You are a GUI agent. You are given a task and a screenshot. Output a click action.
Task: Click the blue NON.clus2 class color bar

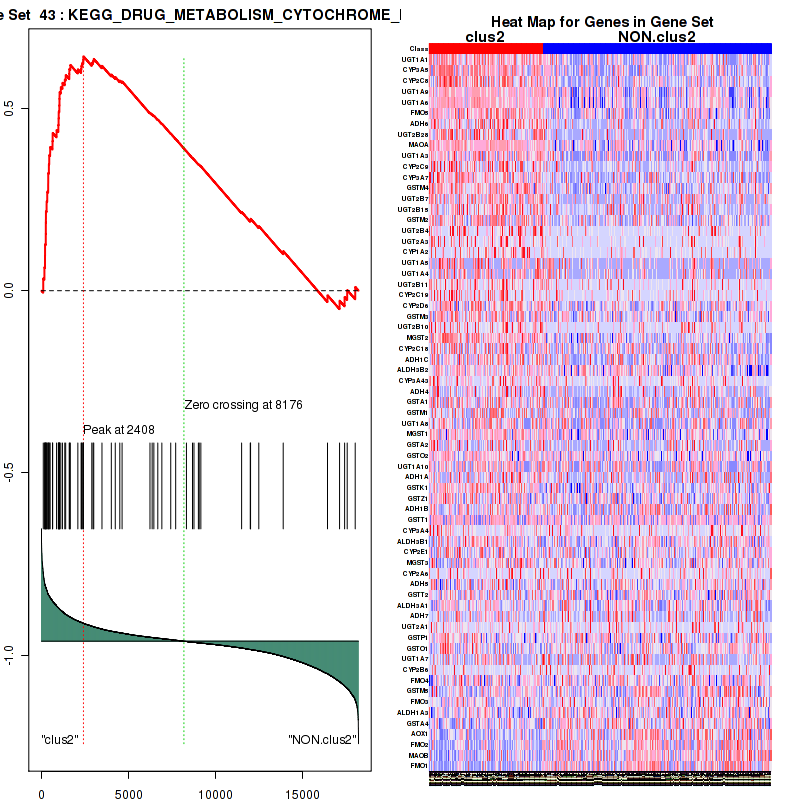coord(657,48)
